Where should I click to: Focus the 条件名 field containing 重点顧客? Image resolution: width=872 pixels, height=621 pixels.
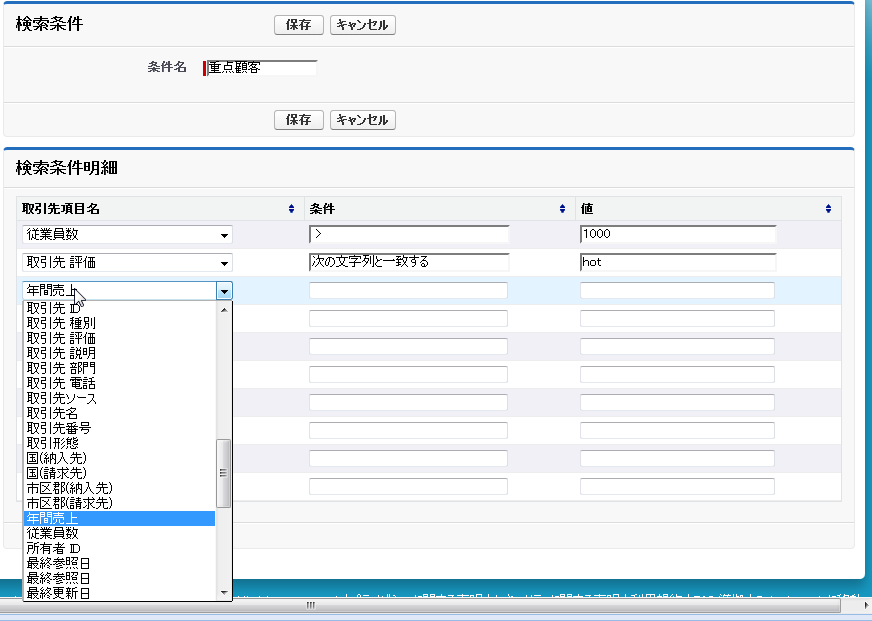(261, 68)
